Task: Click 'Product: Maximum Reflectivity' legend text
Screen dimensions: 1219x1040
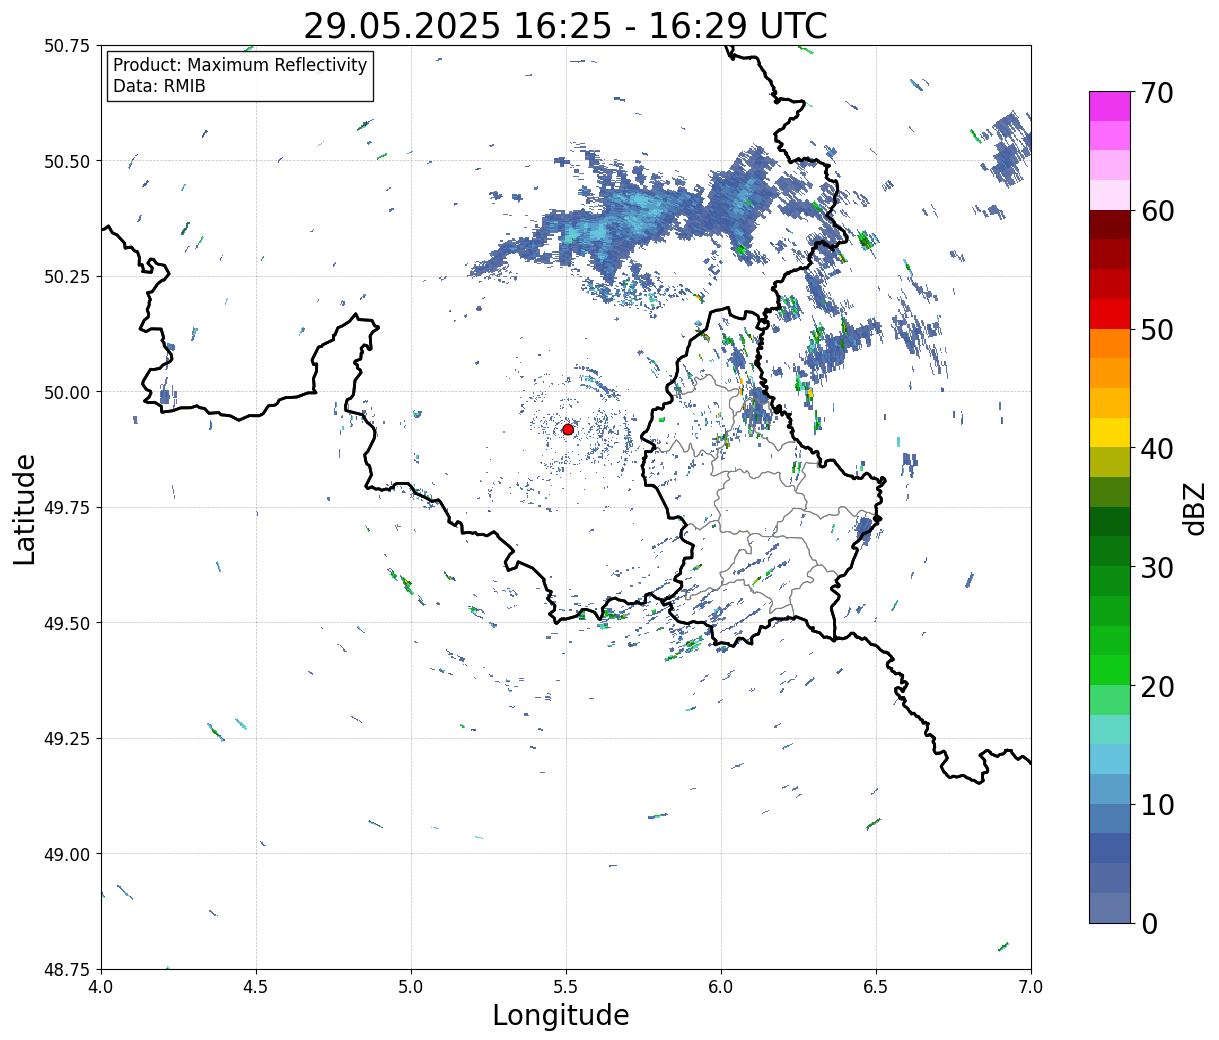Action: pyautogui.click(x=240, y=65)
